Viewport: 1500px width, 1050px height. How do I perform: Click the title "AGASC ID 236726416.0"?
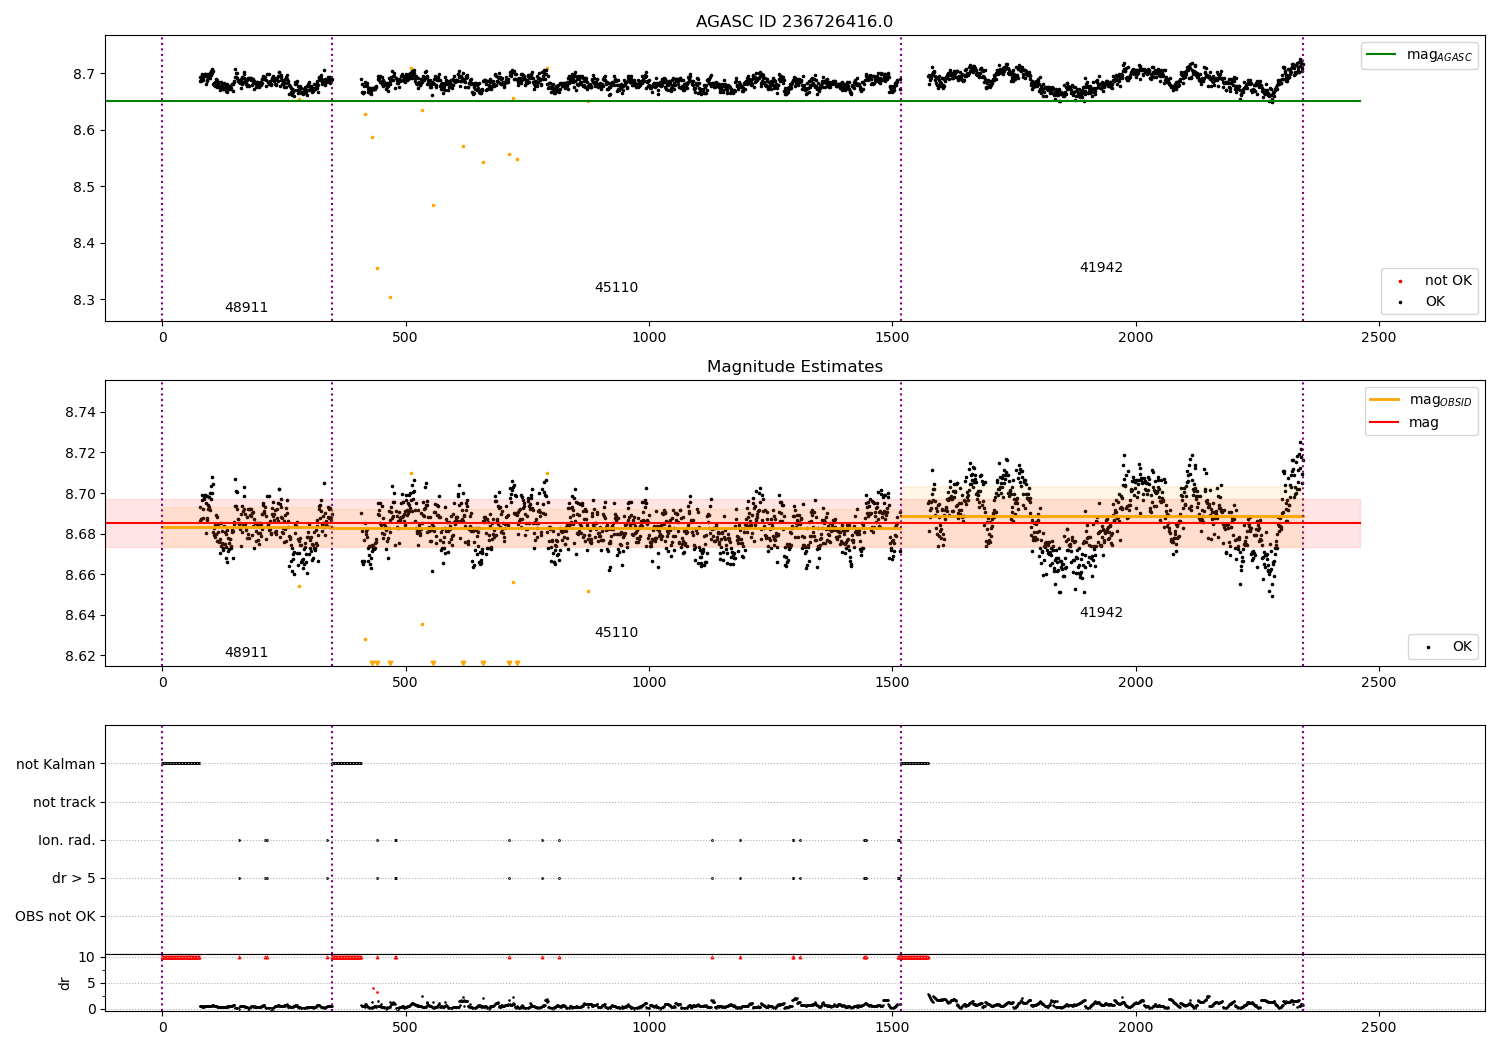(794, 22)
